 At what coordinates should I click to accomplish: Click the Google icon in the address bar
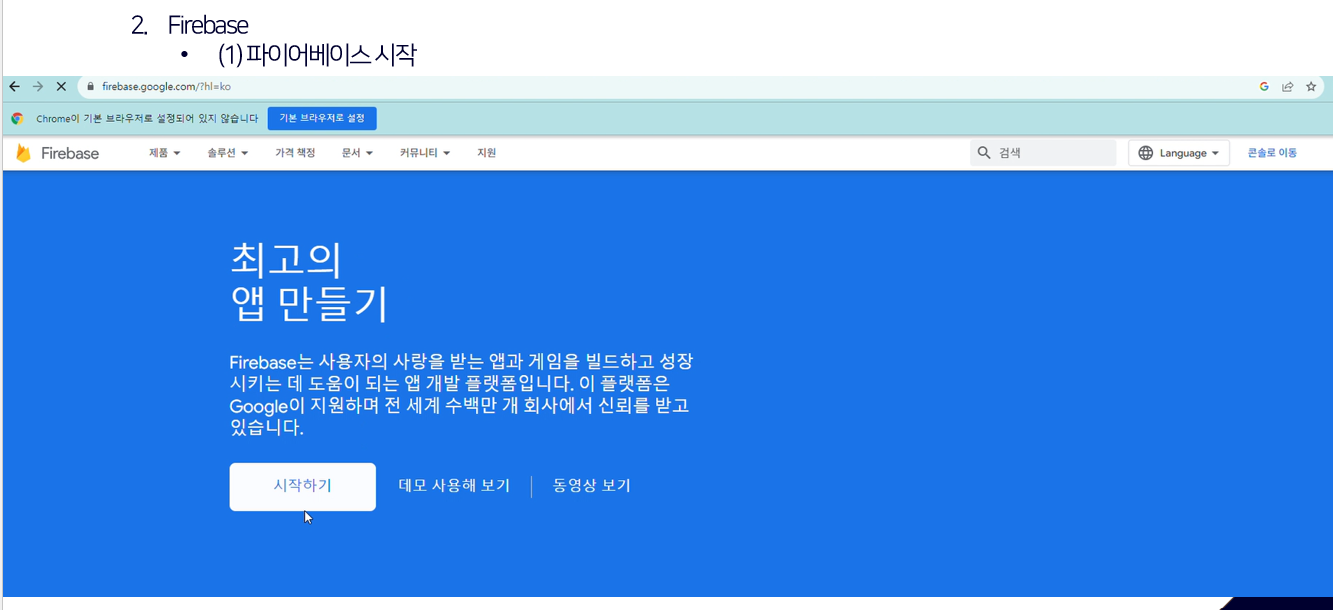(1264, 87)
